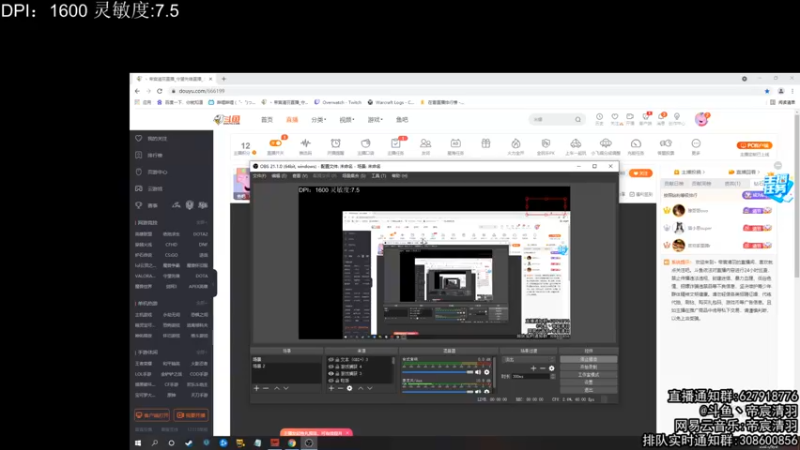The height and width of the screenshot is (450, 800).
Task: Open OBS 文件(F) menu
Action: [x=260, y=176]
